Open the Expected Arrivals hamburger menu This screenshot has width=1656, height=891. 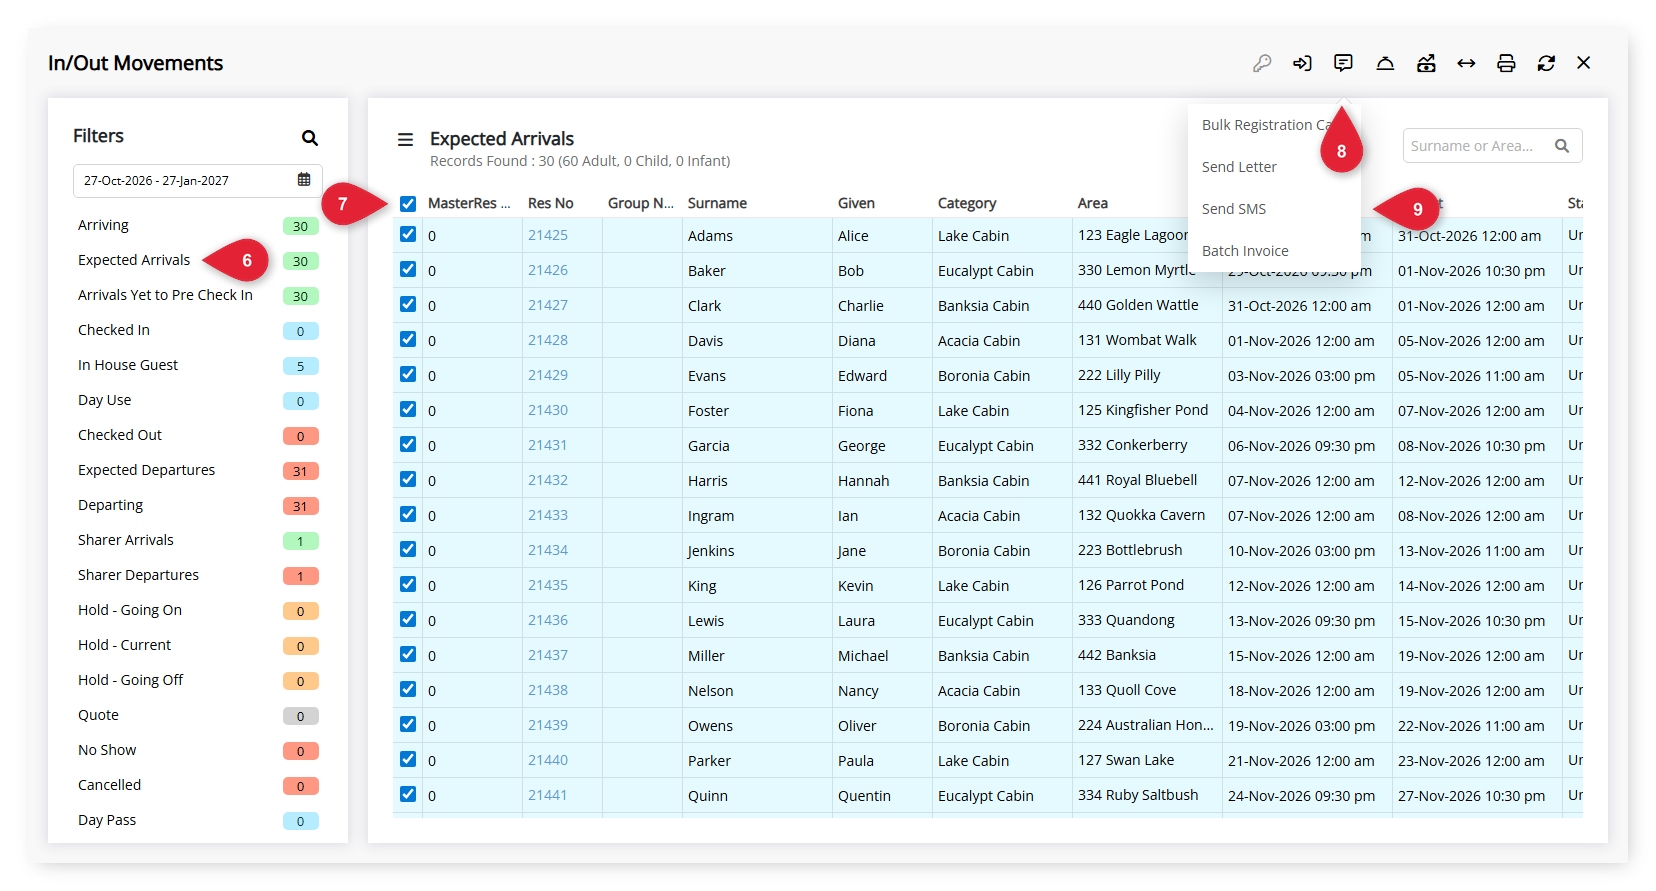tap(405, 140)
